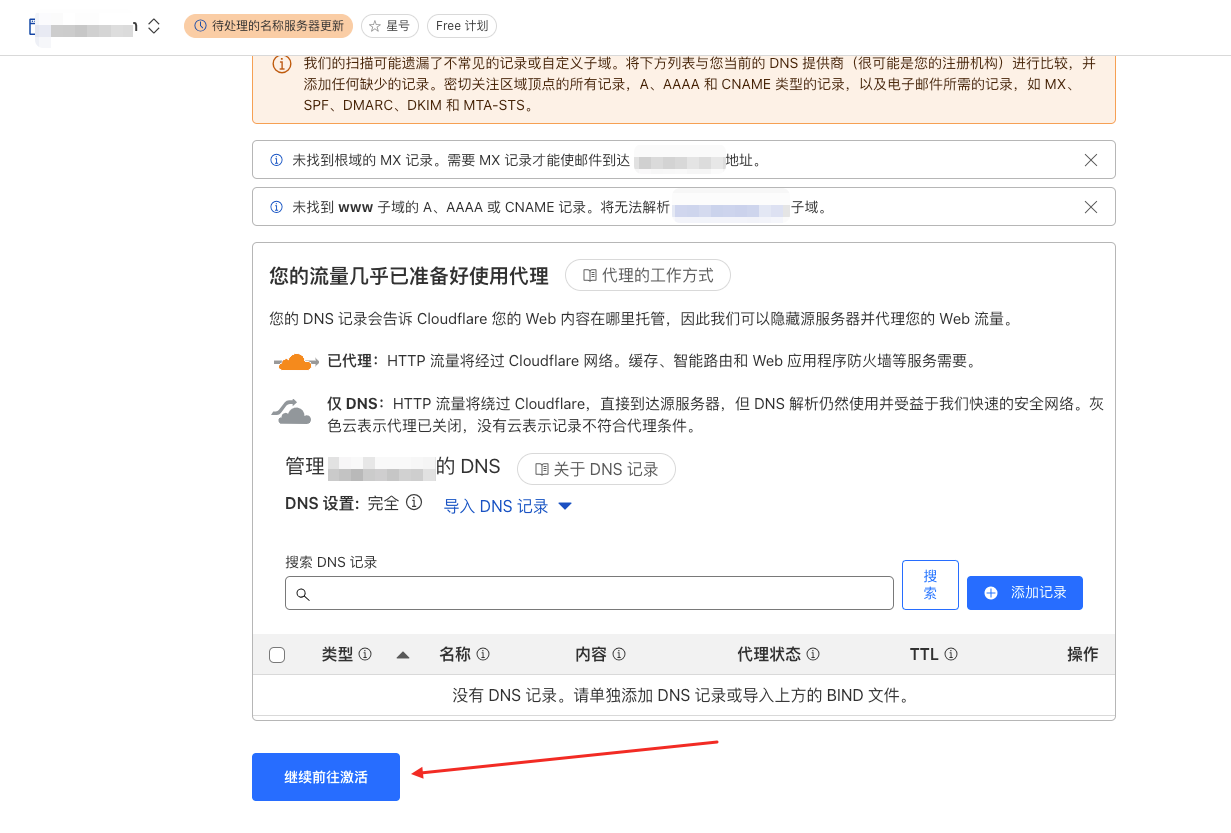The width and height of the screenshot is (1231, 833).
Task: Open 代理的工作方式 help button
Action: [648, 275]
